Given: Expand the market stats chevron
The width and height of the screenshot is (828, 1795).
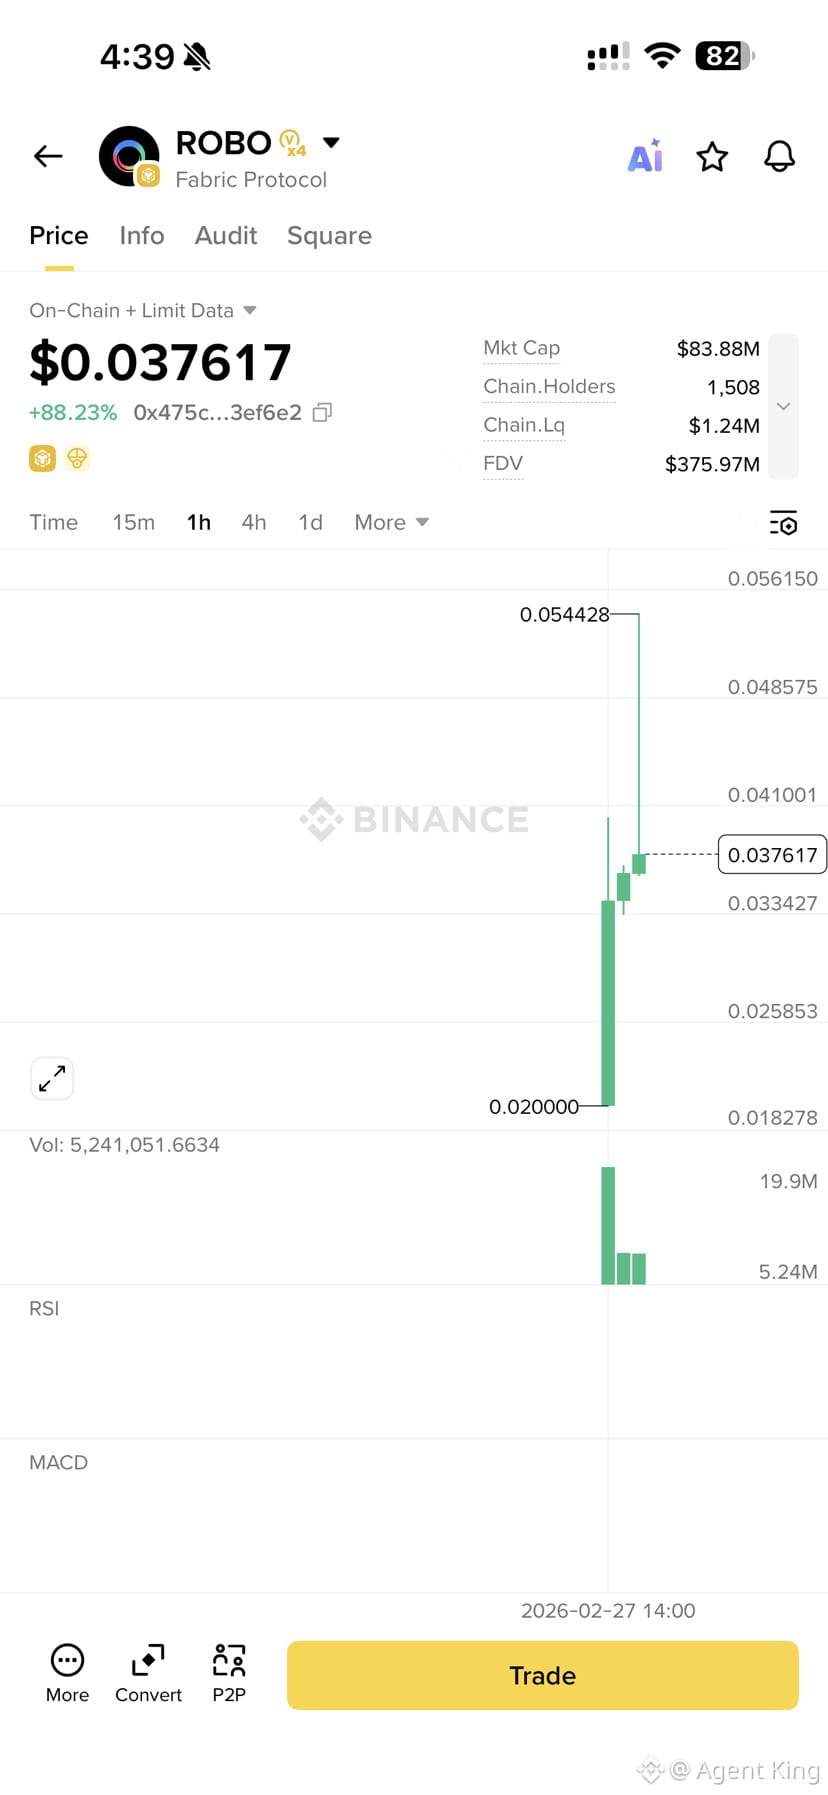Looking at the screenshot, I should point(784,406).
